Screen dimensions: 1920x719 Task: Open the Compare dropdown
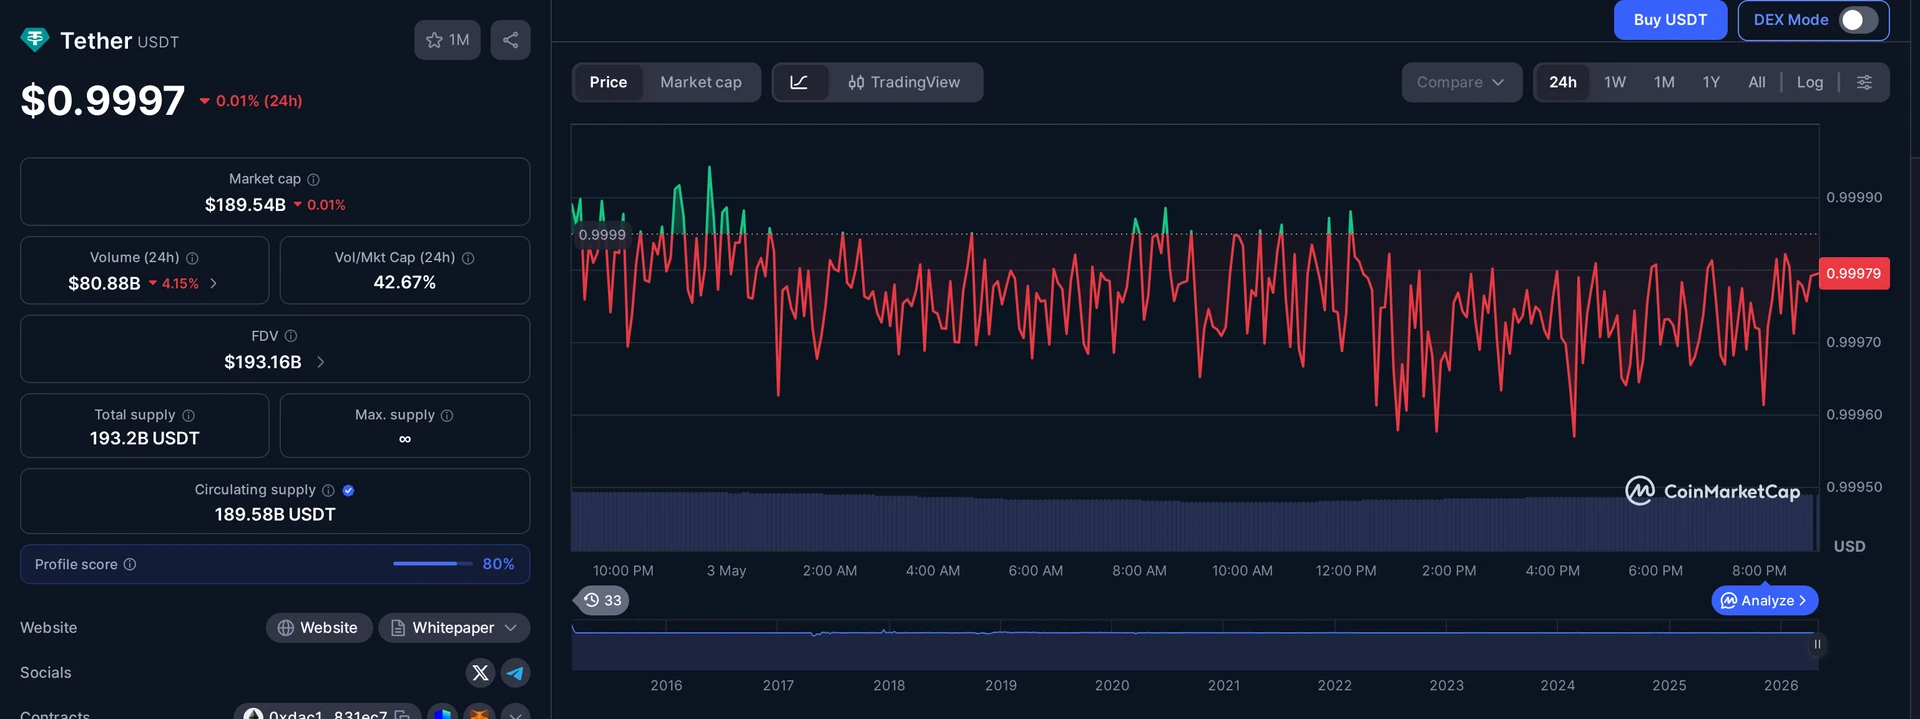click(1461, 82)
